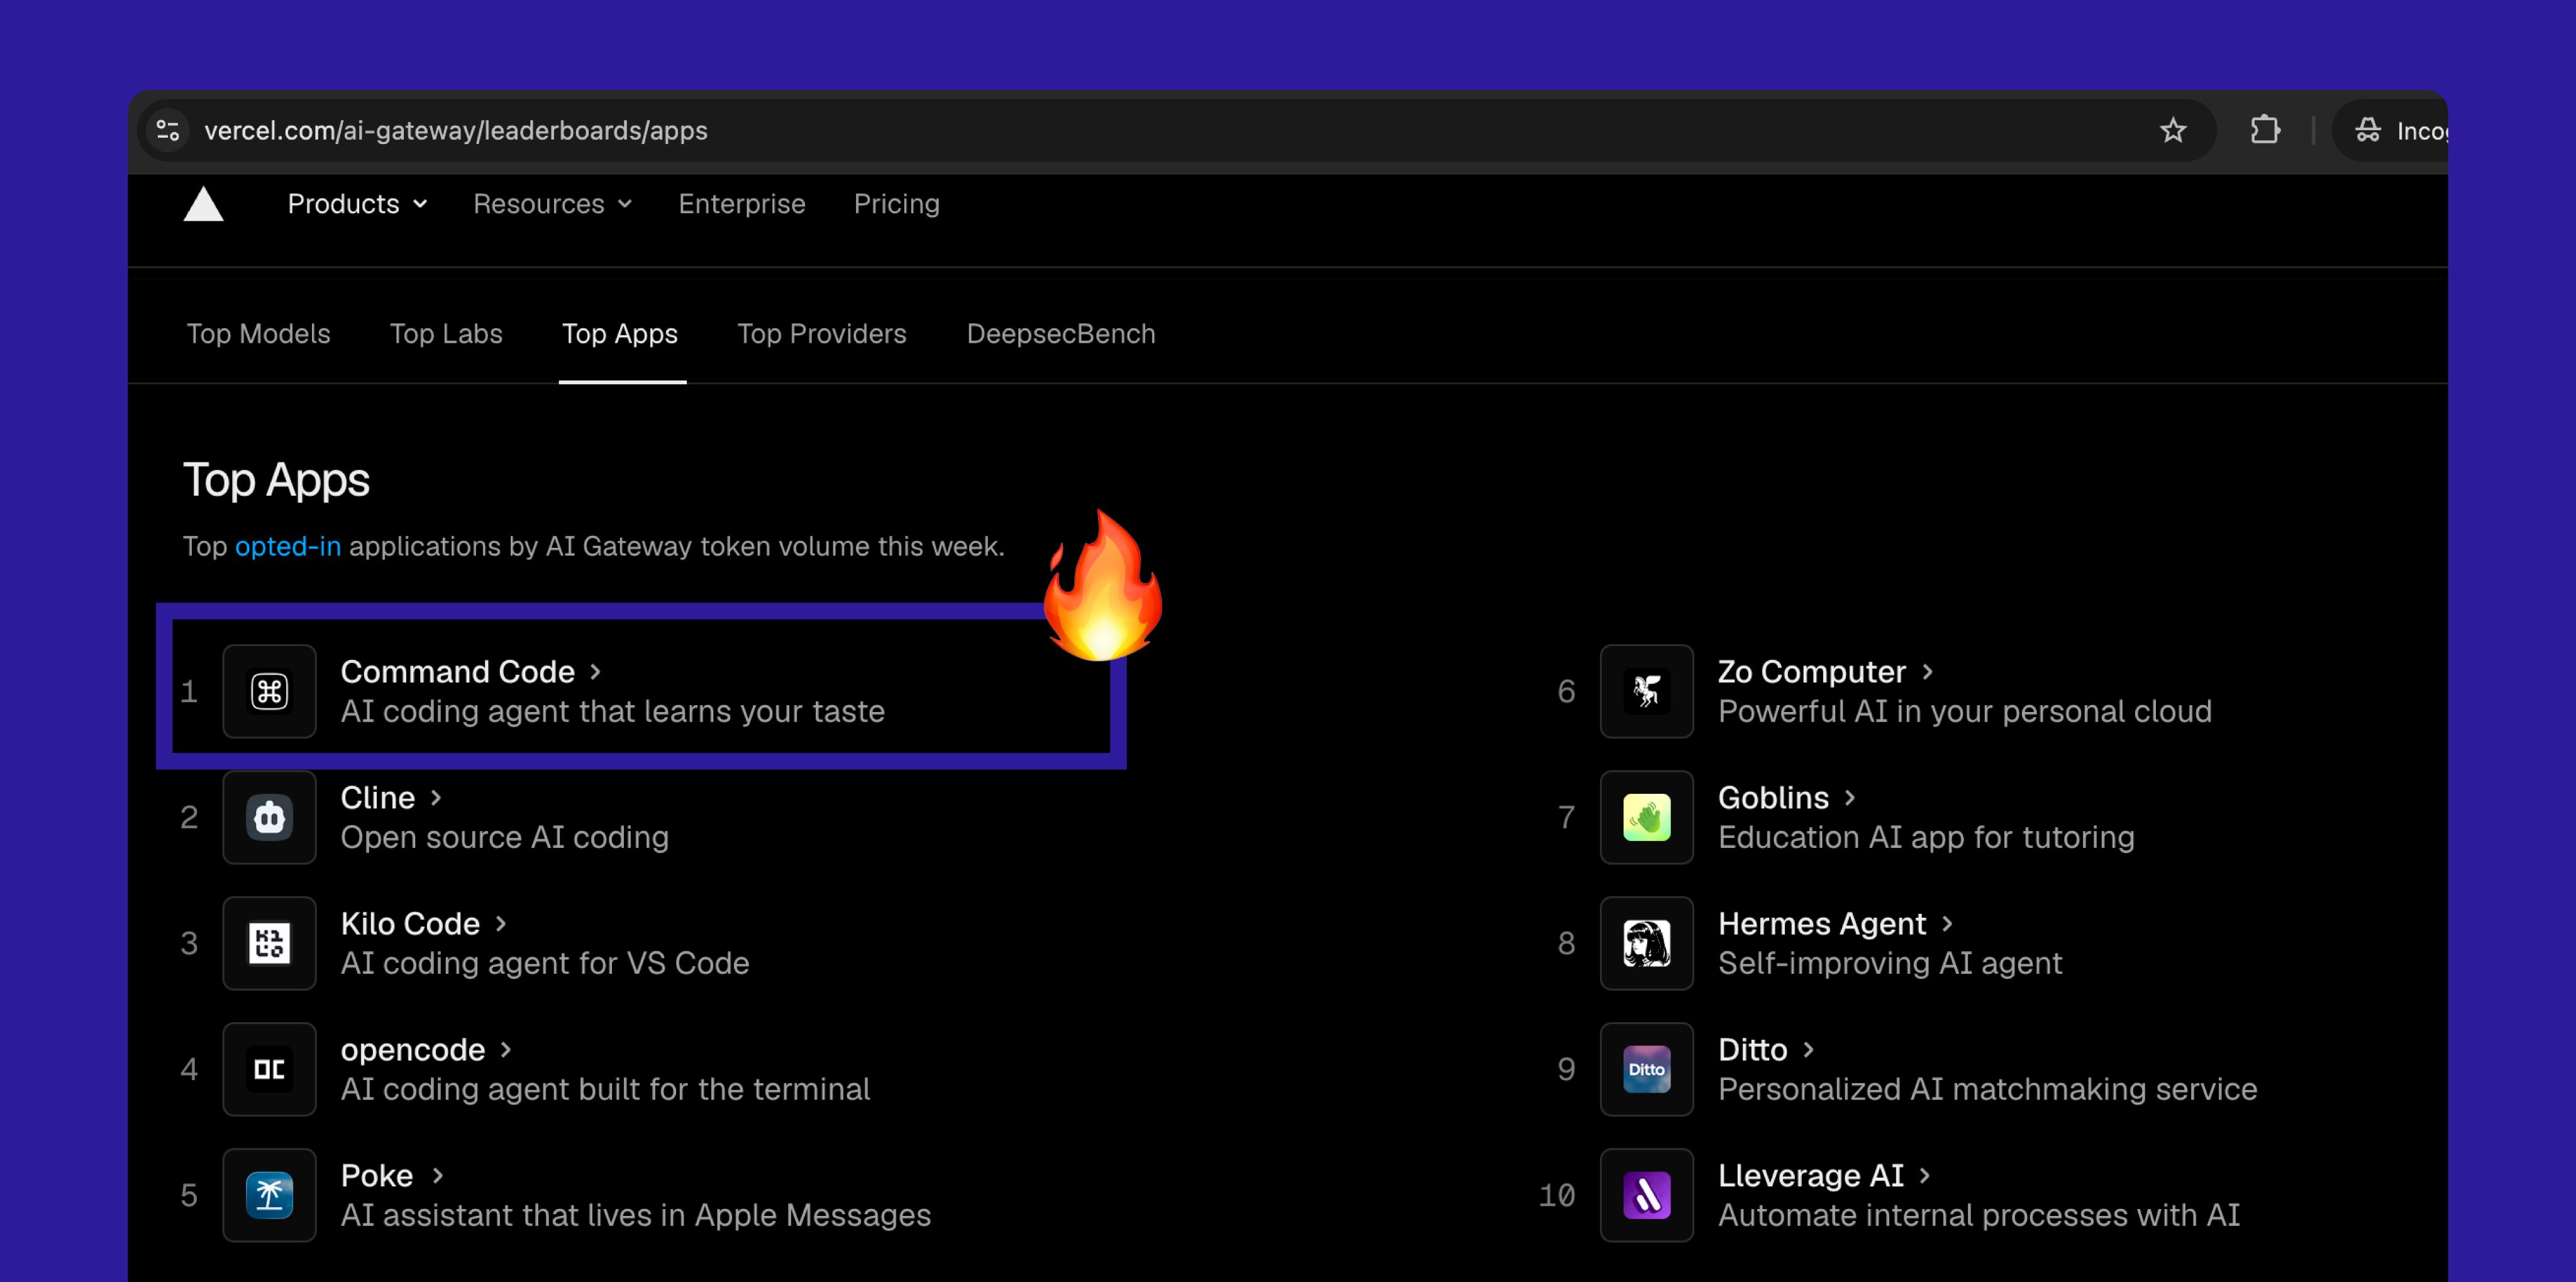Click 'Open source AI coding' description
This screenshot has width=2576, height=1282.
pos(504,838)
